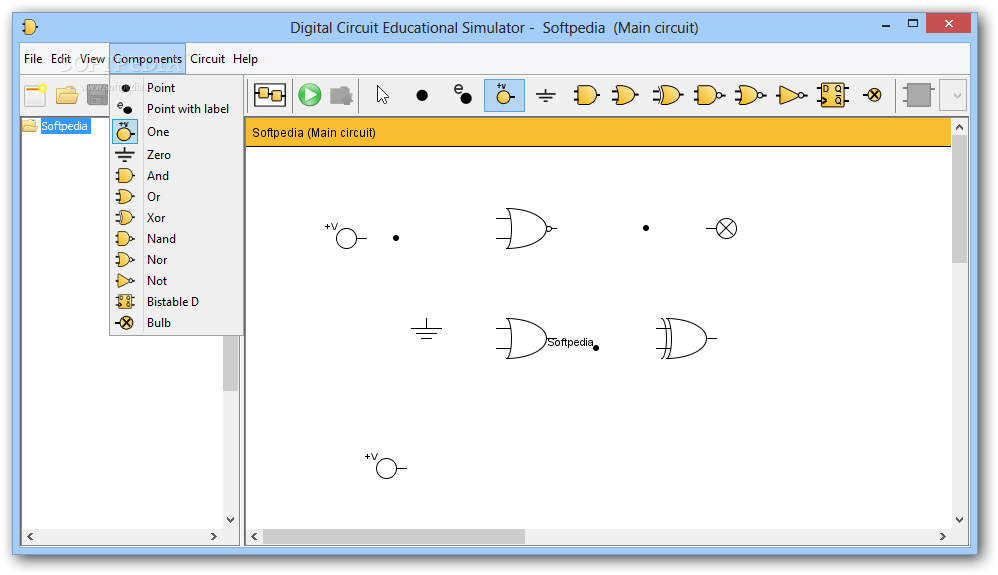The height and width of the screenshot is (575, 998).
Task: Choose Bulb from Components menu
Action: coord(177,323)
